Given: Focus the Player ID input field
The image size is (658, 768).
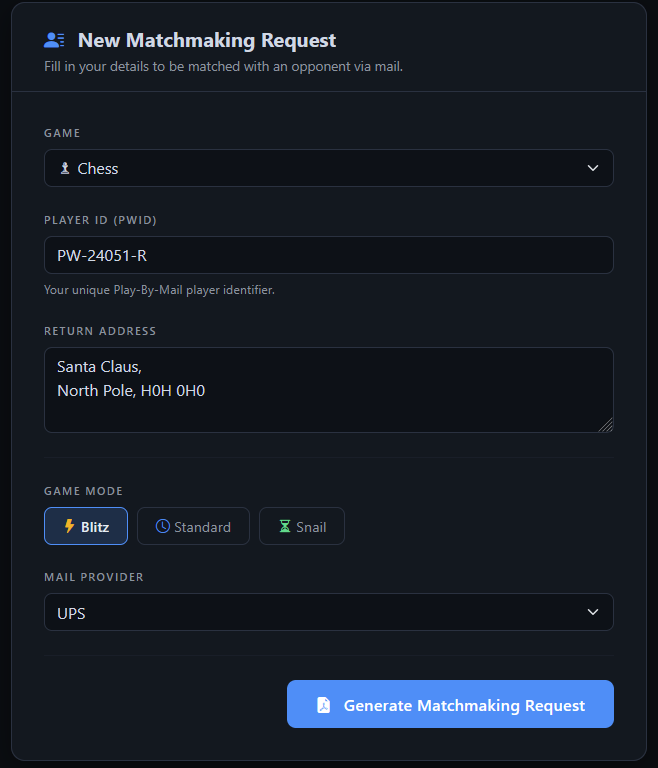Looking at the screenshot, I should pos(328,255).
